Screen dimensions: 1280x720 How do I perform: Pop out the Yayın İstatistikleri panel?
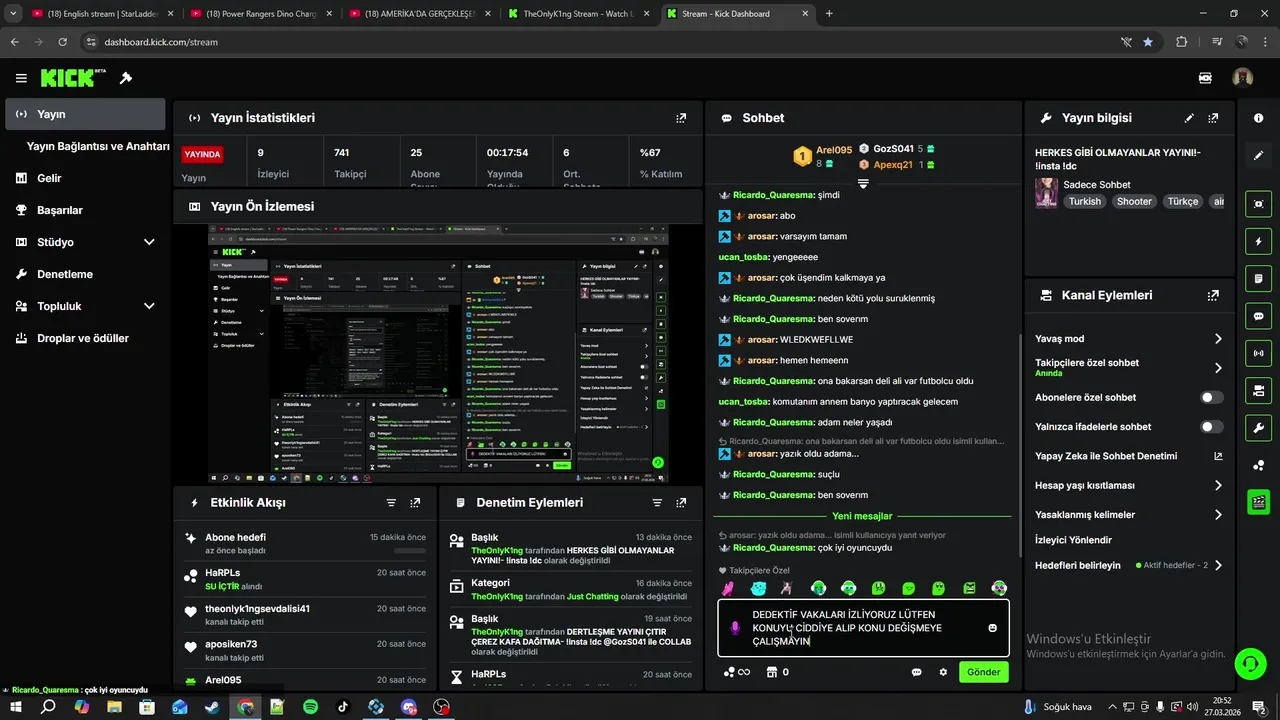click(x=681, y=118)
